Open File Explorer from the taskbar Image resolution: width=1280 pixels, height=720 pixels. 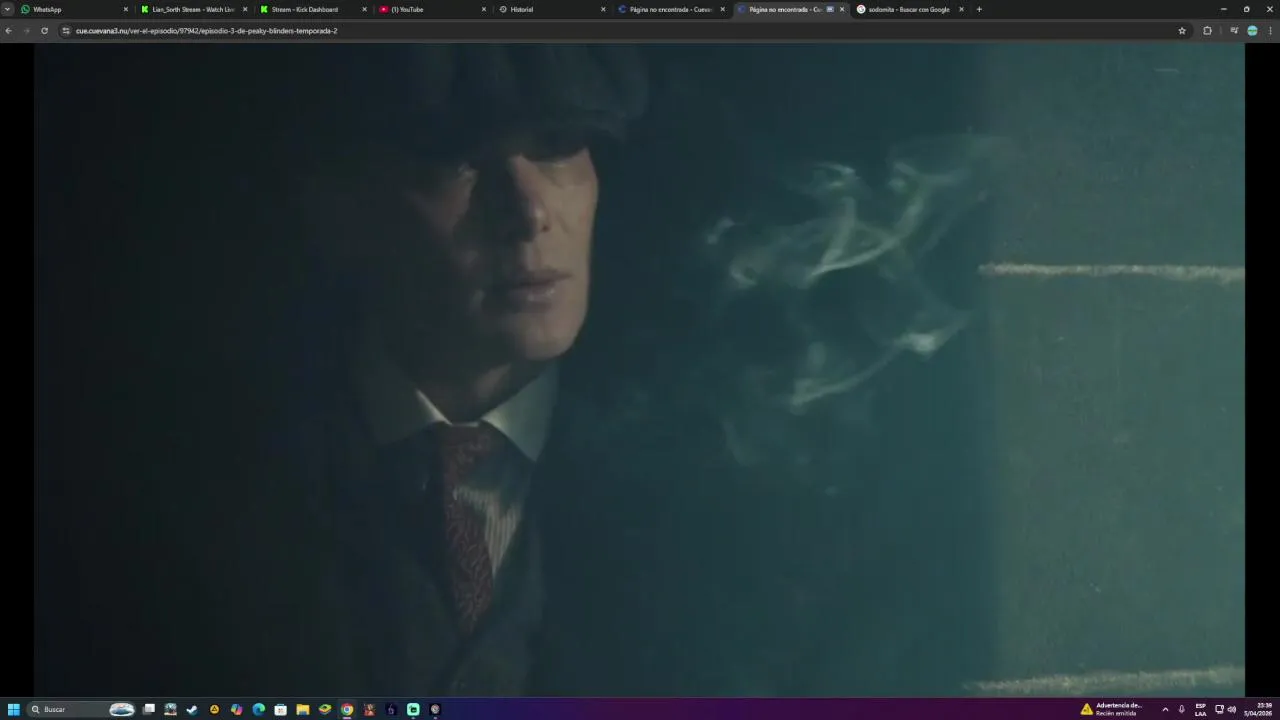[x=303, y=709]
